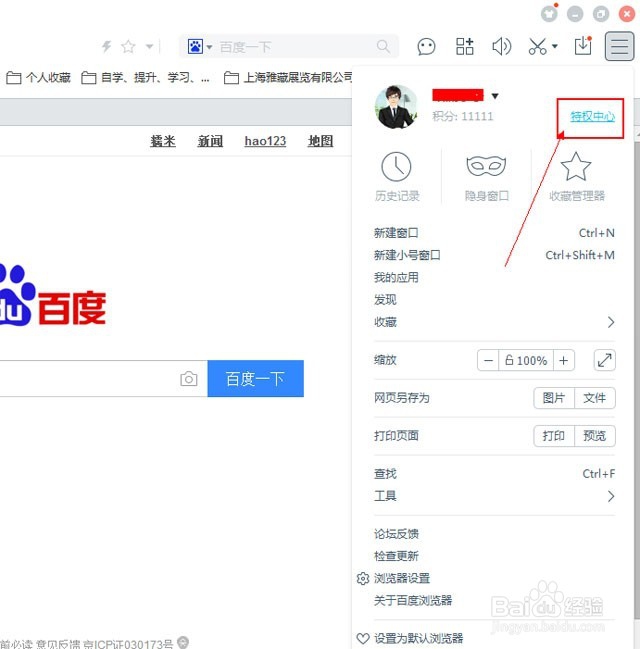Open the 地图 link
Viewport: 640px width, 649px height.
(320, 141)
